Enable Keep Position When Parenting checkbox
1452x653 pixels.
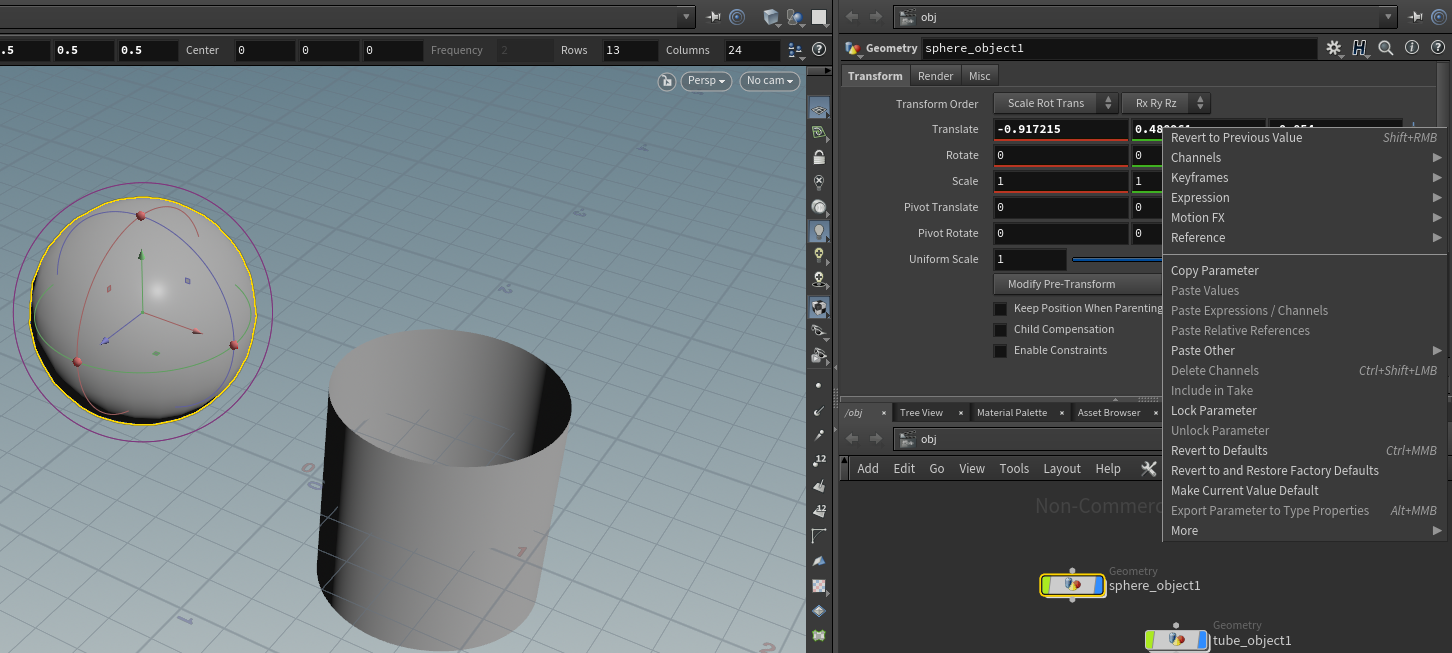pos(1000,309)
